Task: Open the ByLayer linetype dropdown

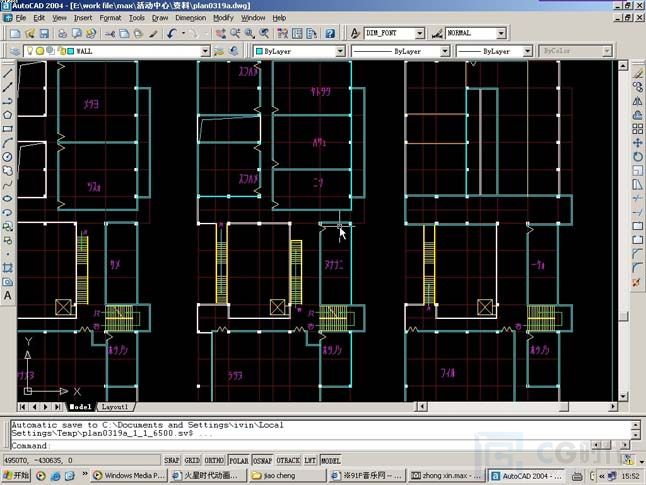Action: coord(445,52)
